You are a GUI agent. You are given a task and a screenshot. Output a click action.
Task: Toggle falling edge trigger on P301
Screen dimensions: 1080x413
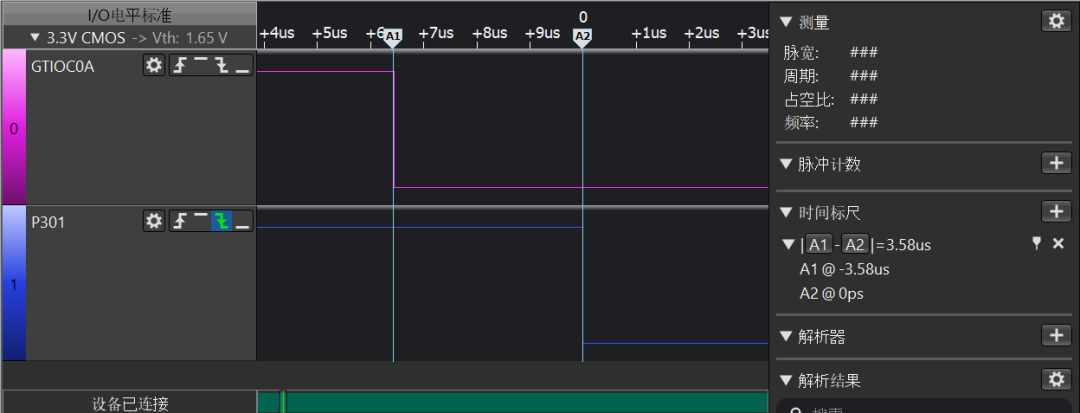(x=221, y=221)
